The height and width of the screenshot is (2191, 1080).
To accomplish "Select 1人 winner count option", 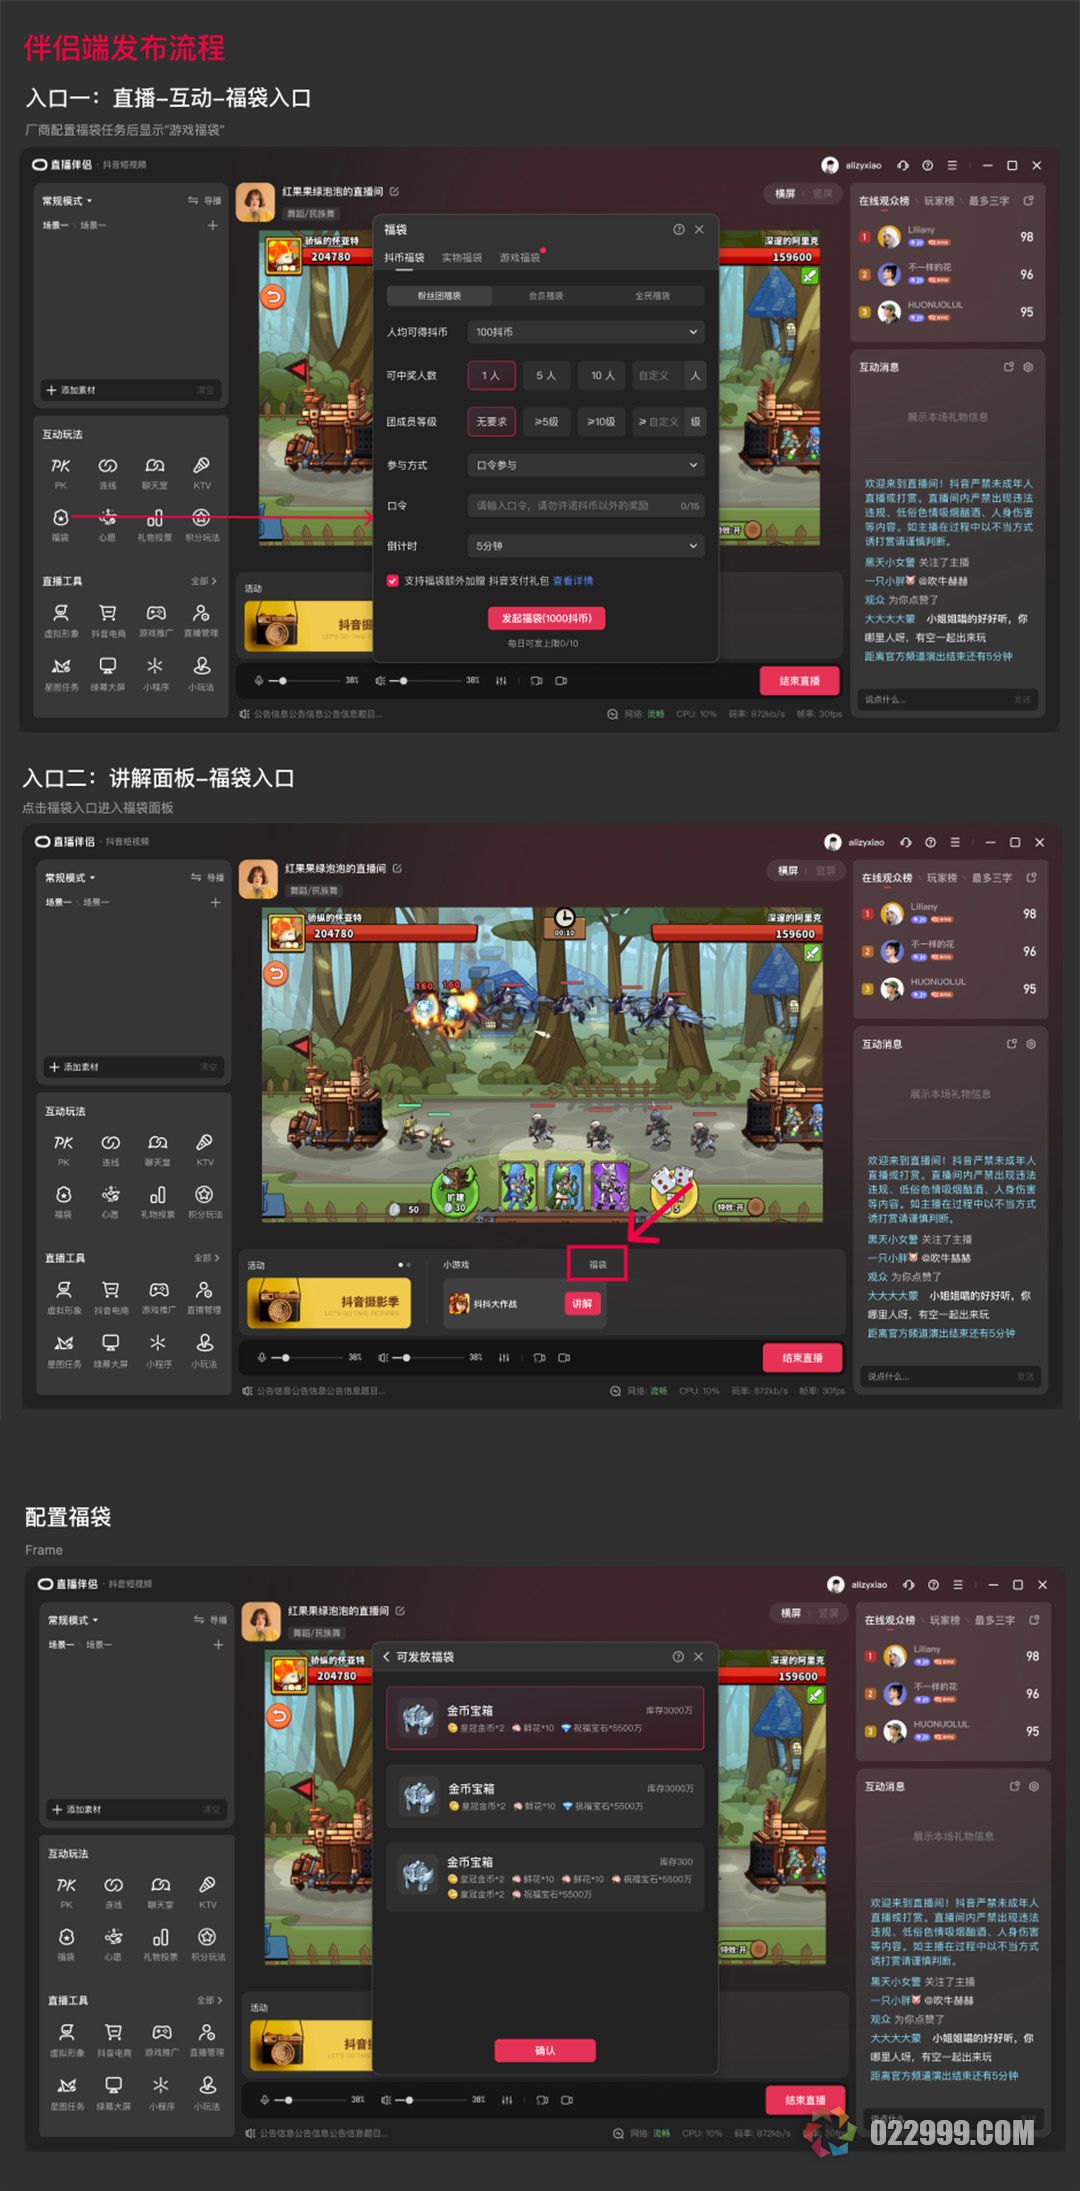I will [491, 375].
